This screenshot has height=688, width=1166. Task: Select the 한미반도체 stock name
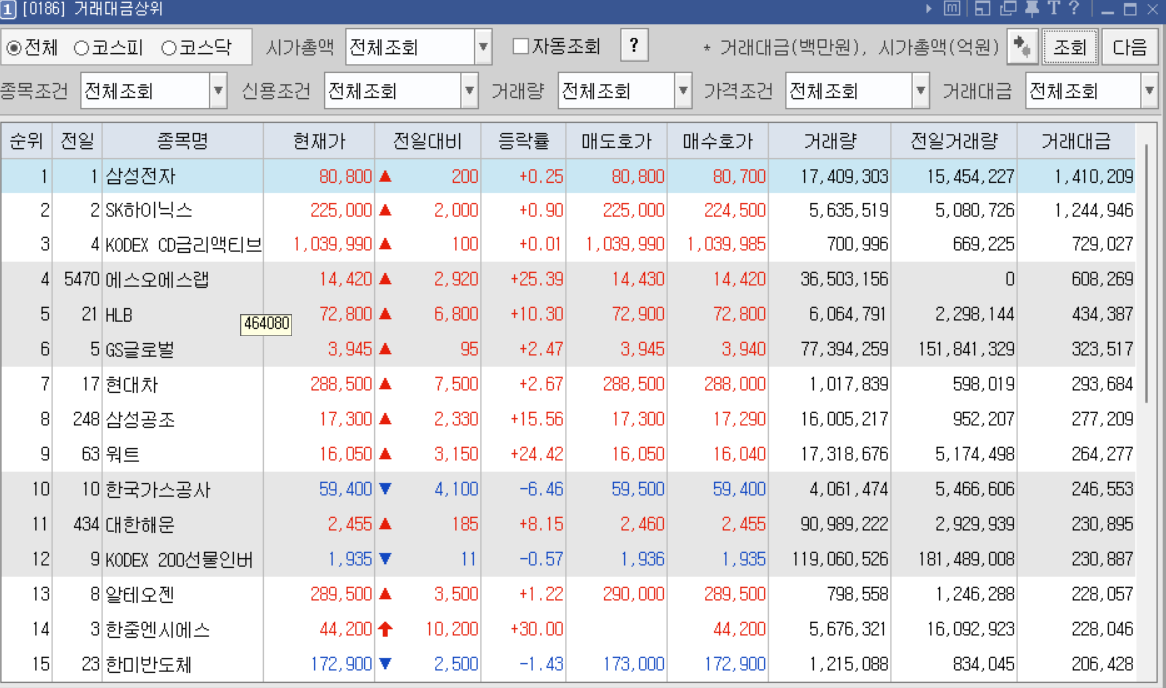tap(149, 664)
